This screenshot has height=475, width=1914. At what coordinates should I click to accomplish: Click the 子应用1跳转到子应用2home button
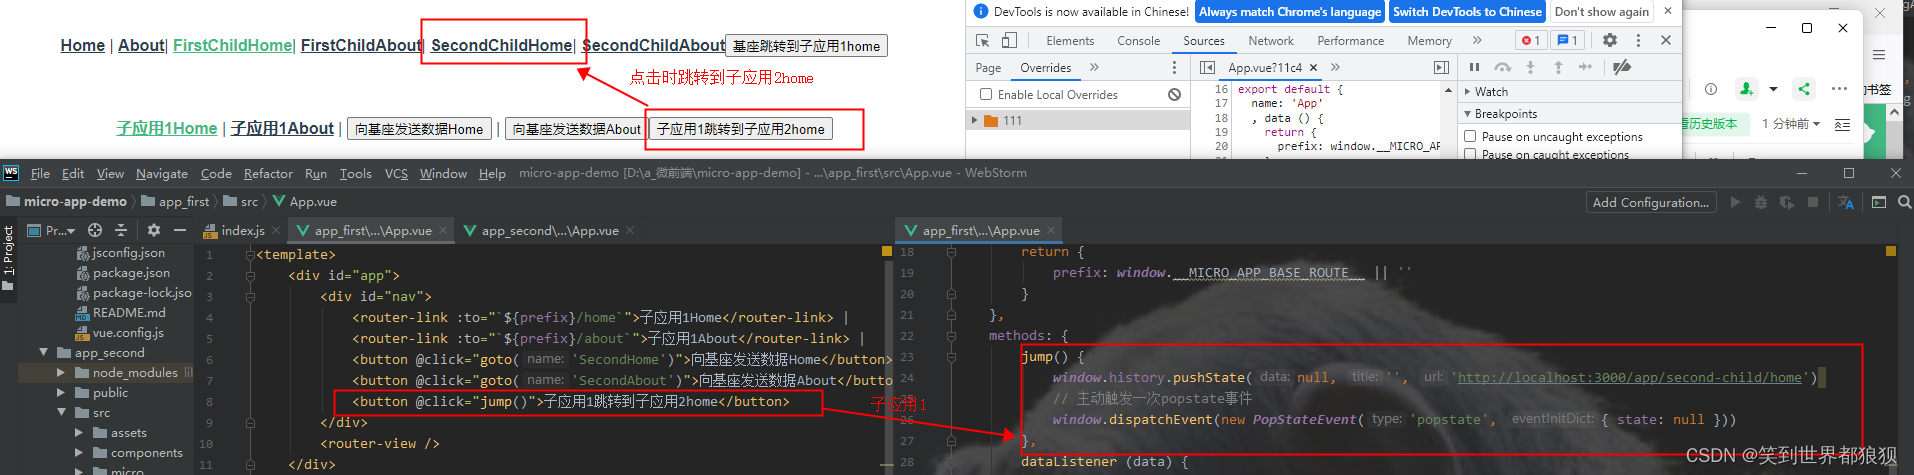(x=741, y=129)
